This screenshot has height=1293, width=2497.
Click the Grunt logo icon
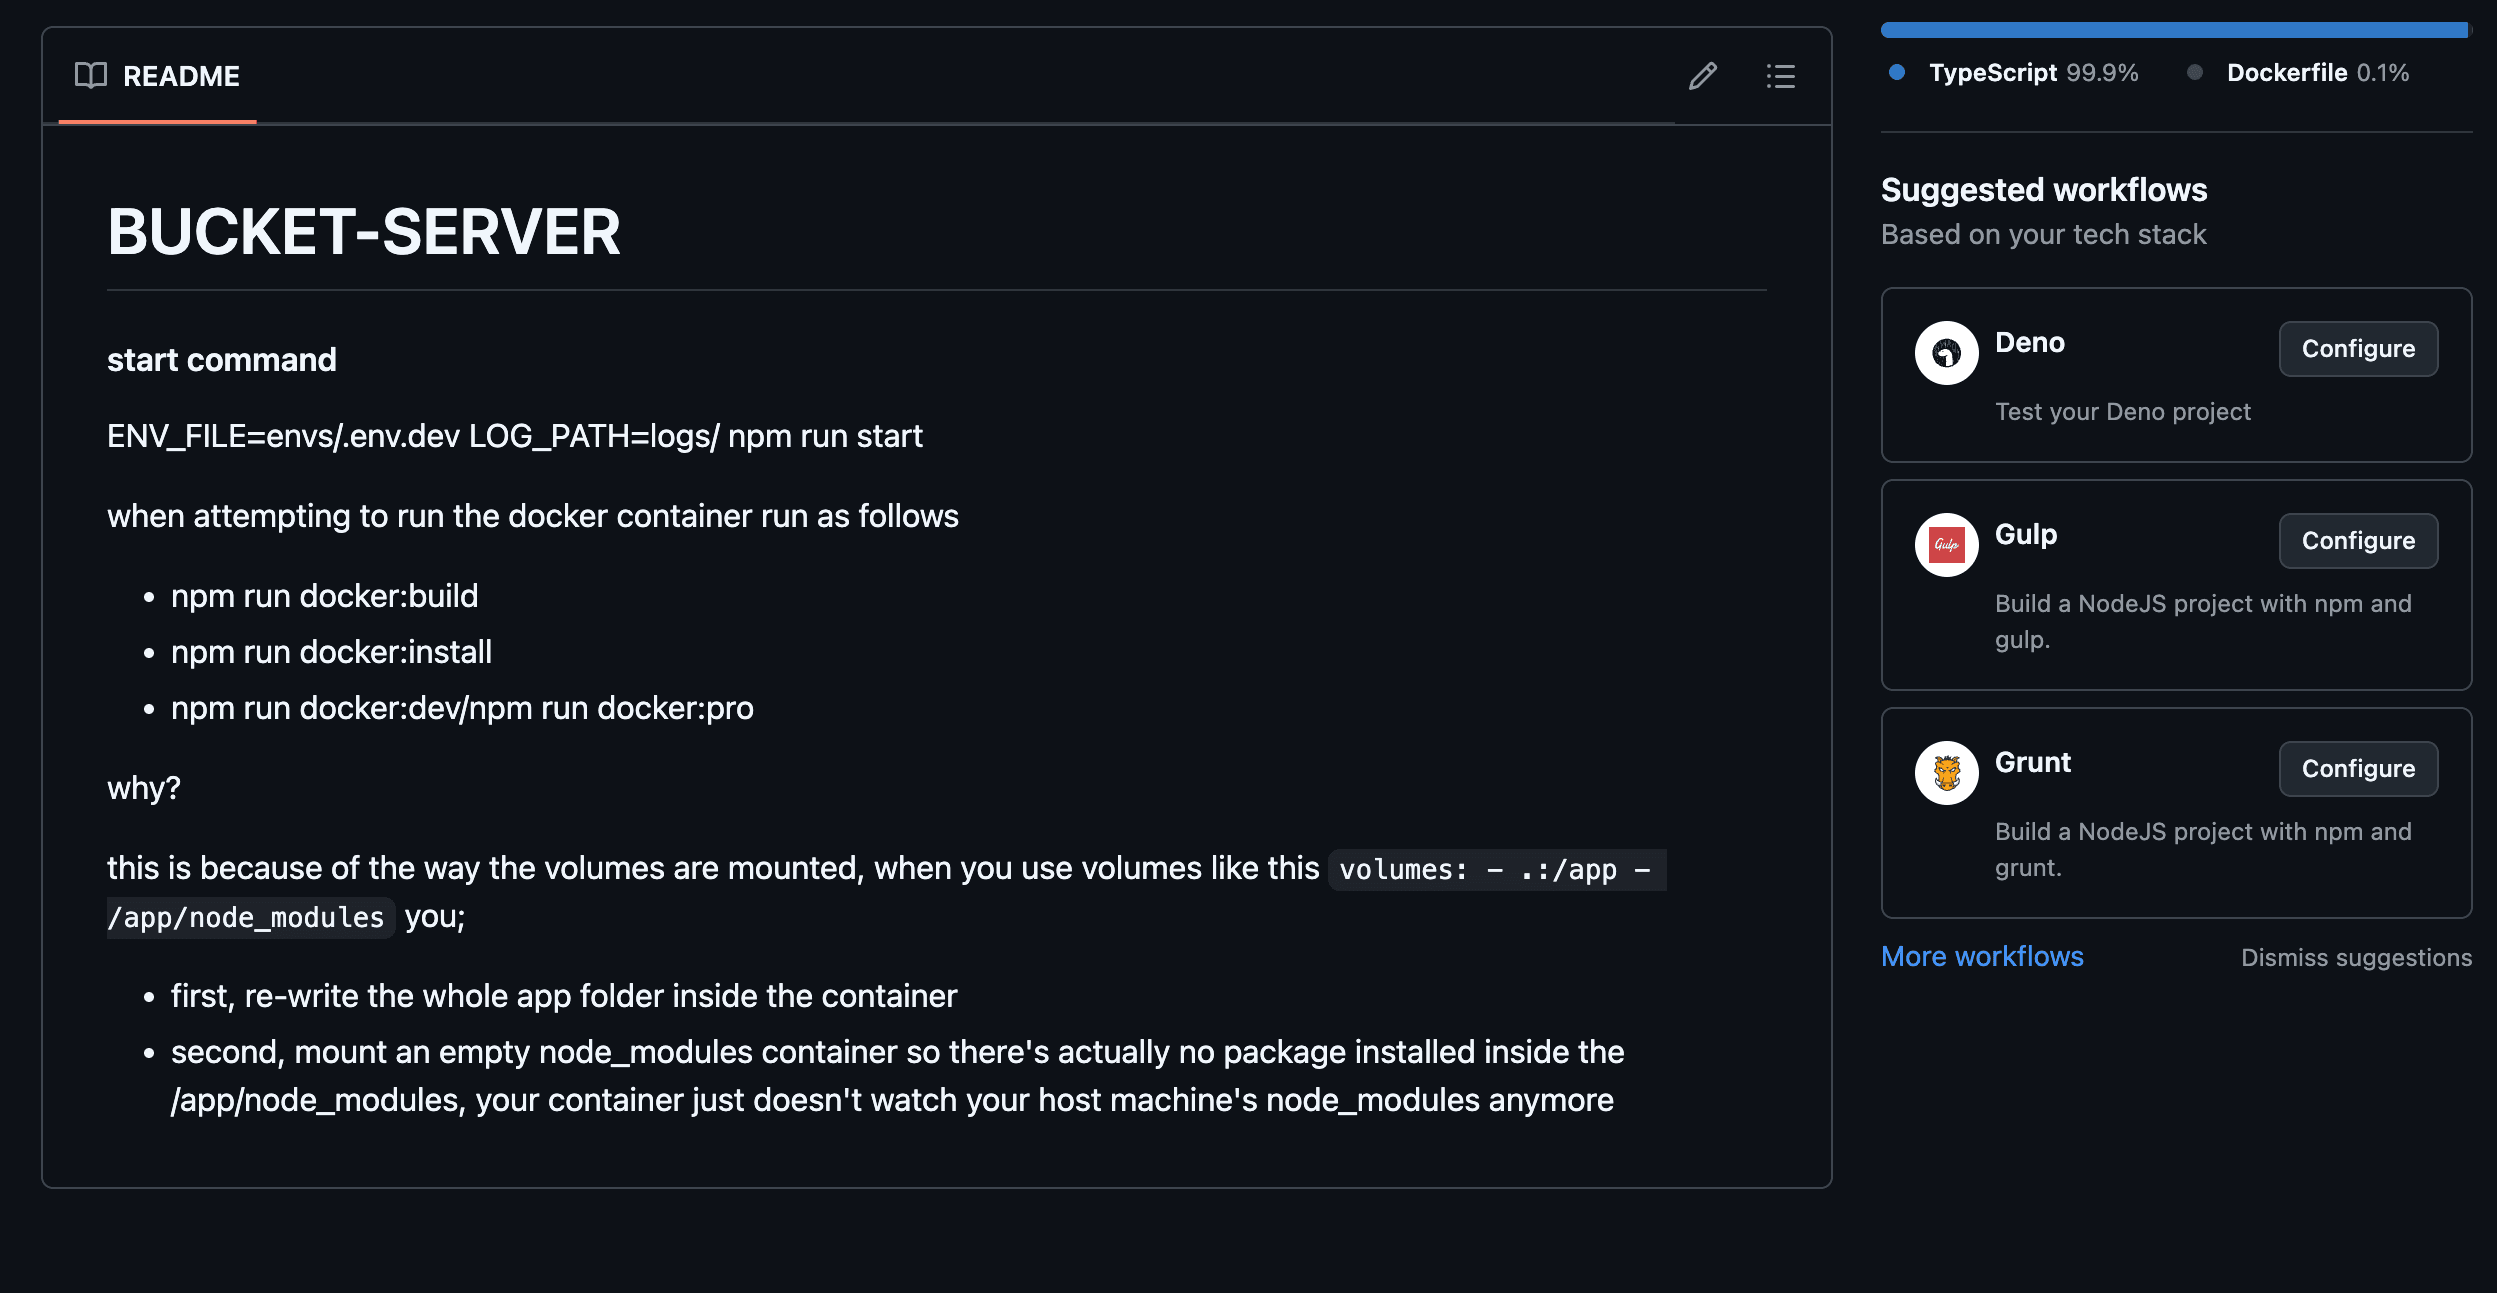coord(1946,772)
